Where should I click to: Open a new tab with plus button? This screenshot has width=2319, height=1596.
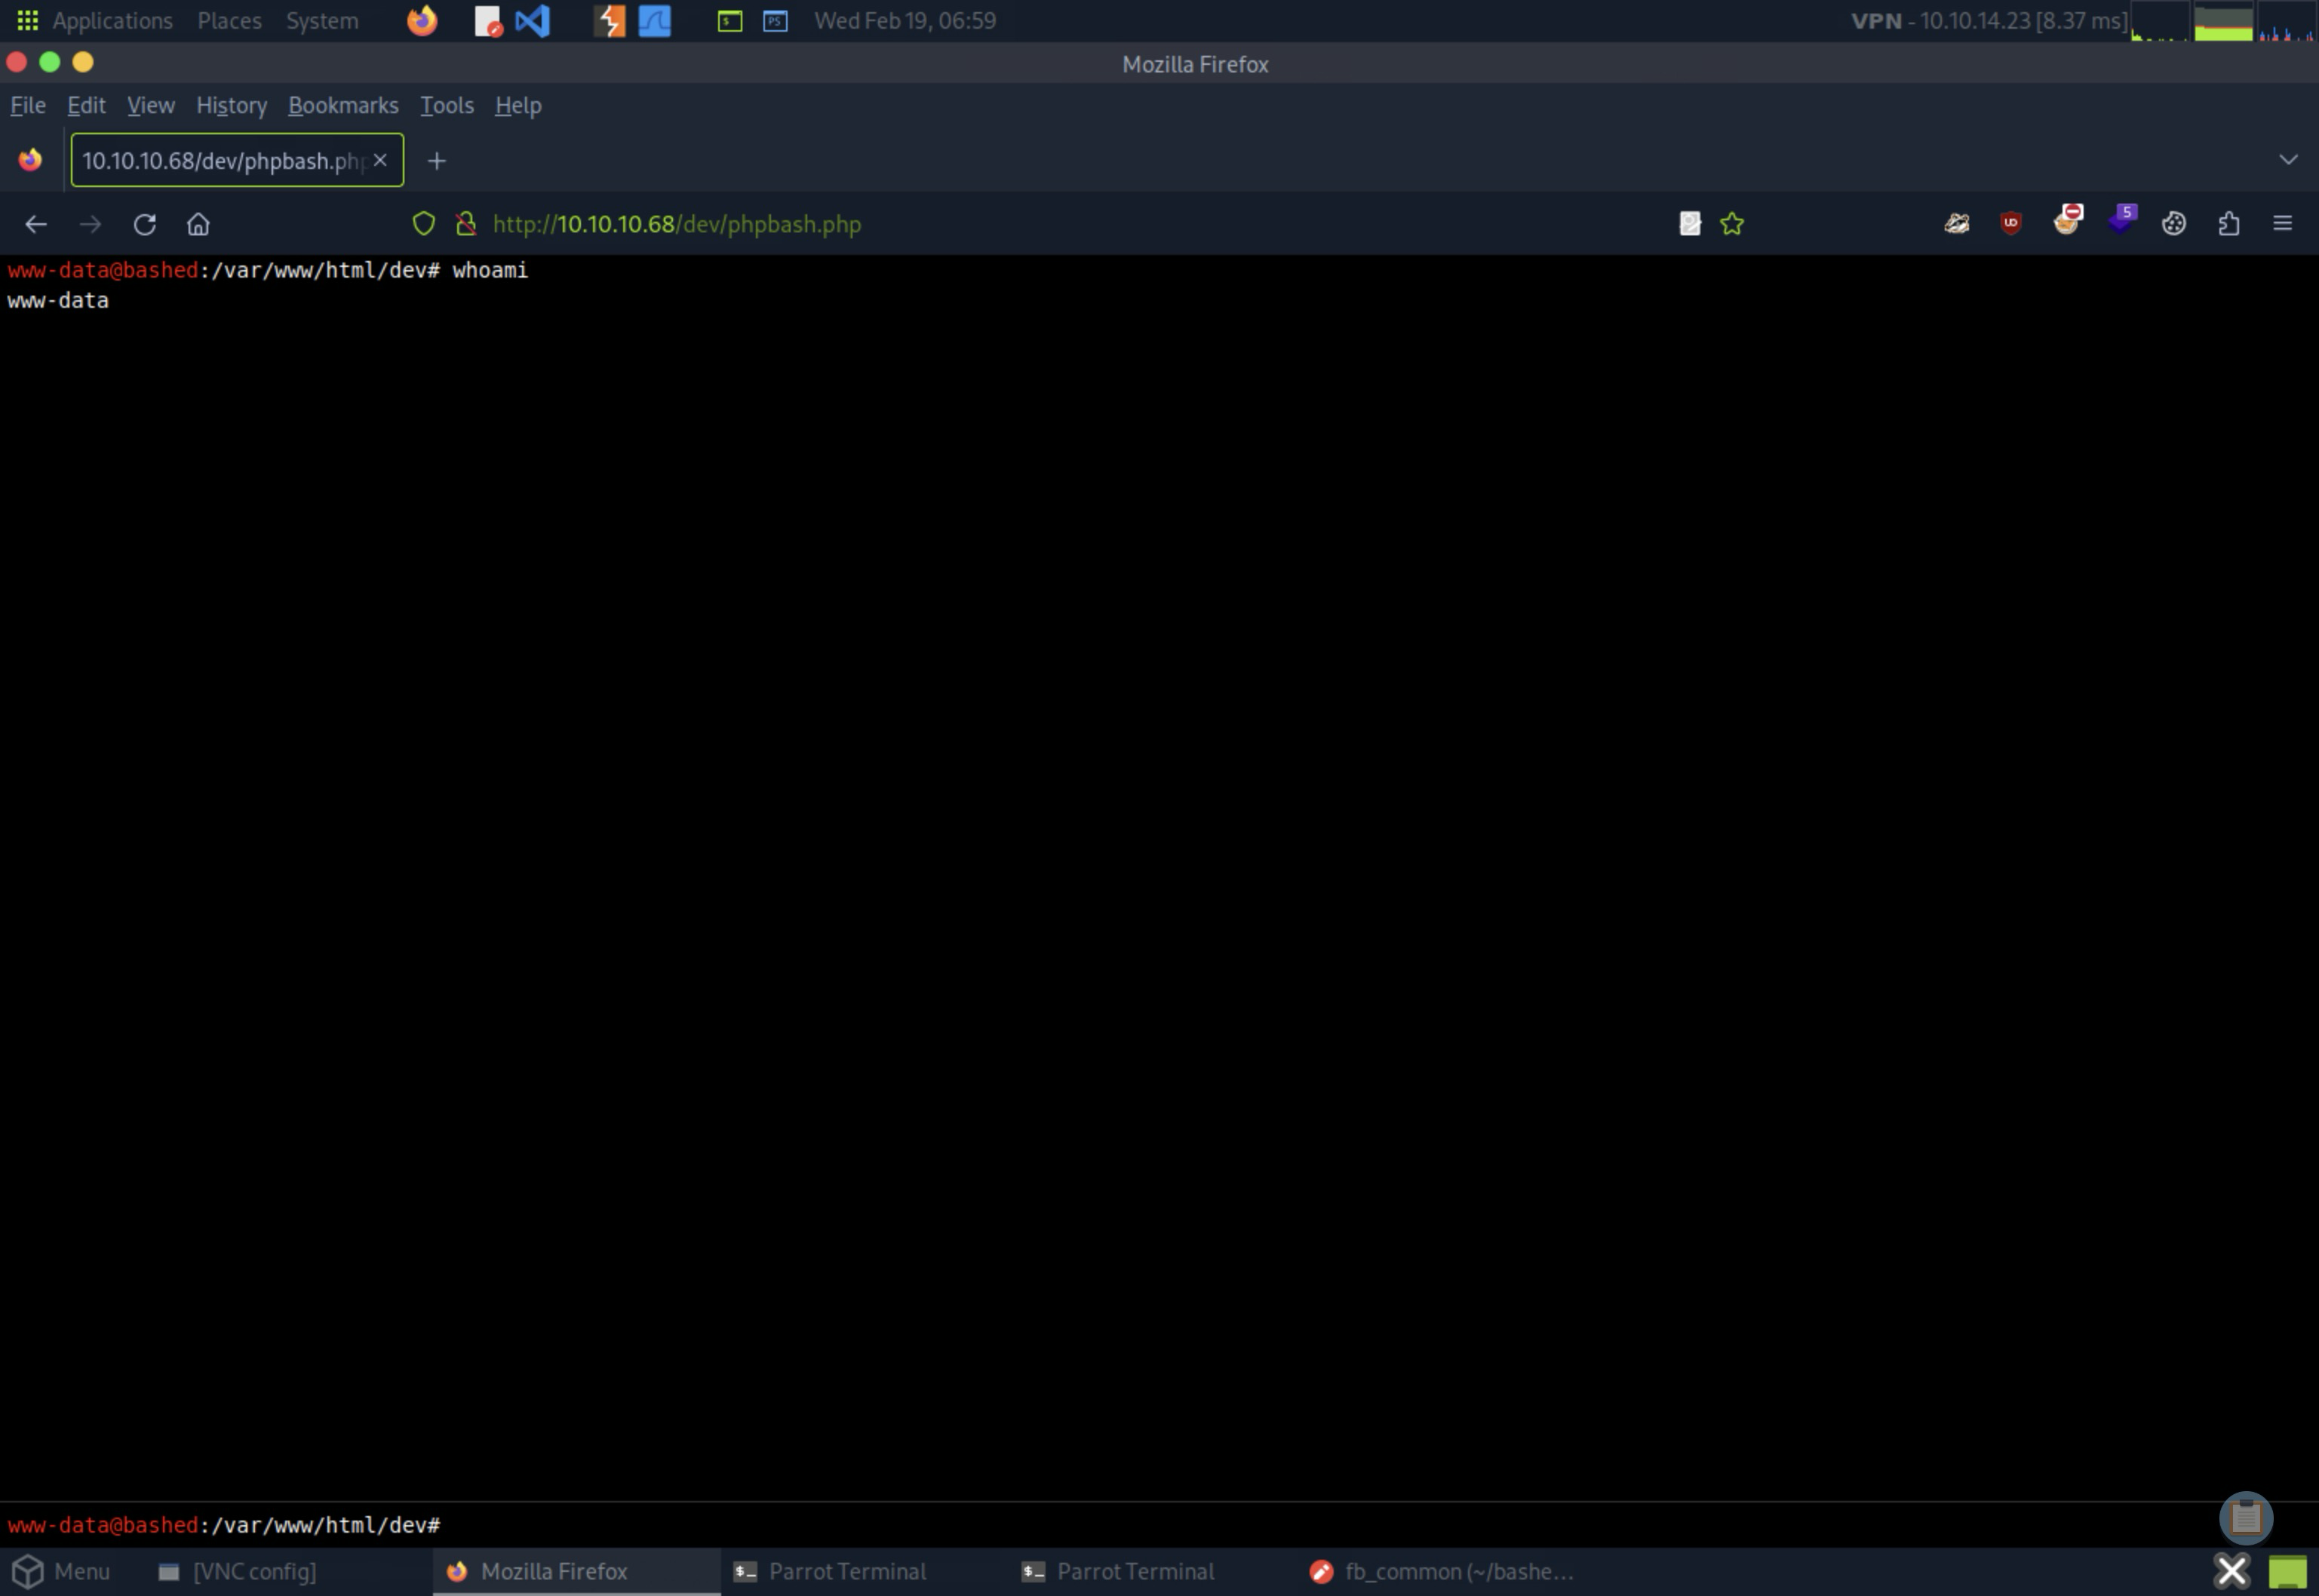[437, 161]
